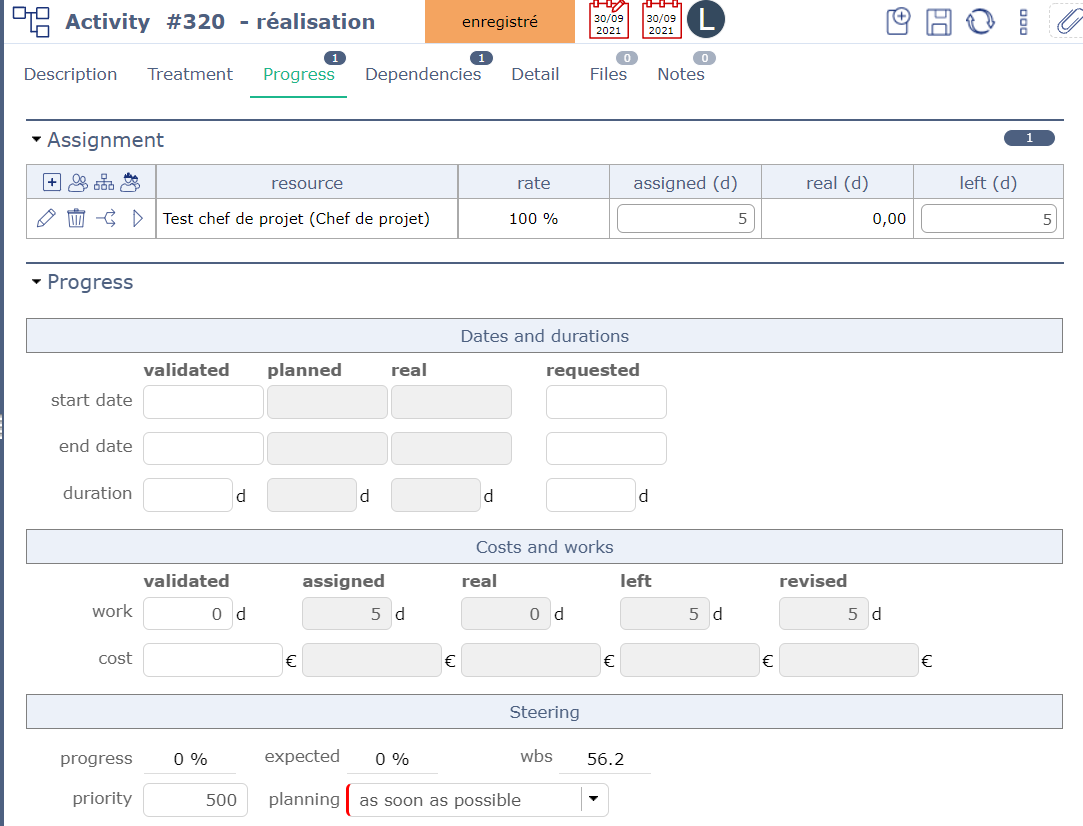Open the Treatment tab
The height and width of the screenshot is (826, 1083).
coord(190,74)
